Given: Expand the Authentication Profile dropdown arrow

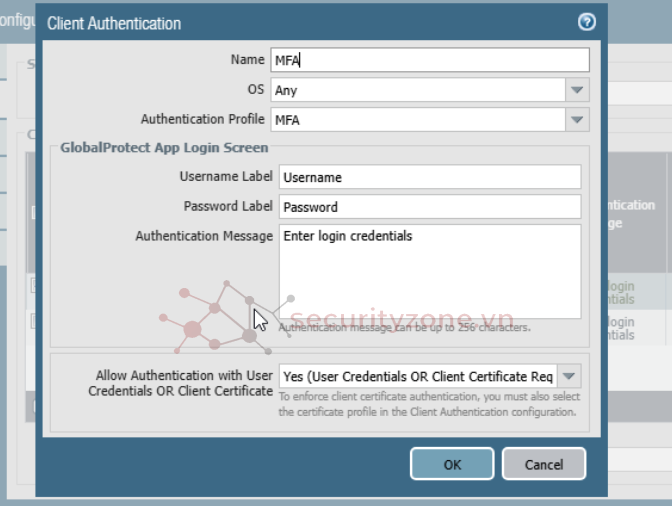Looking at the screenshot, I should click(577, 120).
